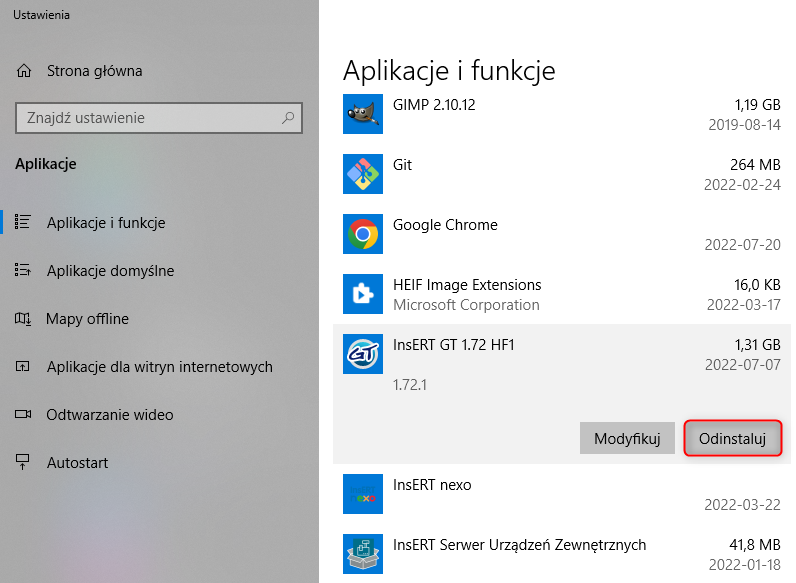The height and width of the screenshot is (583, 796).
Task: Click install date 2019-08-14
Action: click(744, 124)
